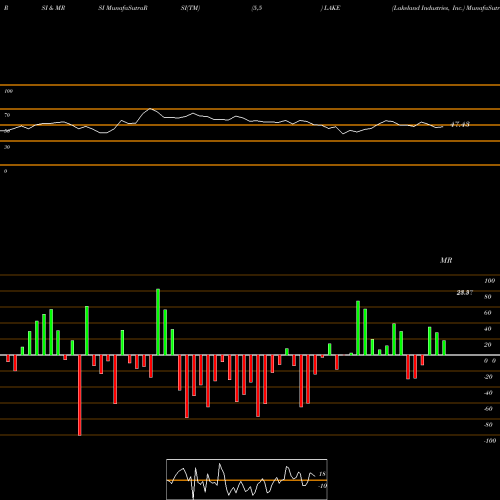Click the MR axis label 40
This screenshot has height=500, width=500.
pos(488,329)
